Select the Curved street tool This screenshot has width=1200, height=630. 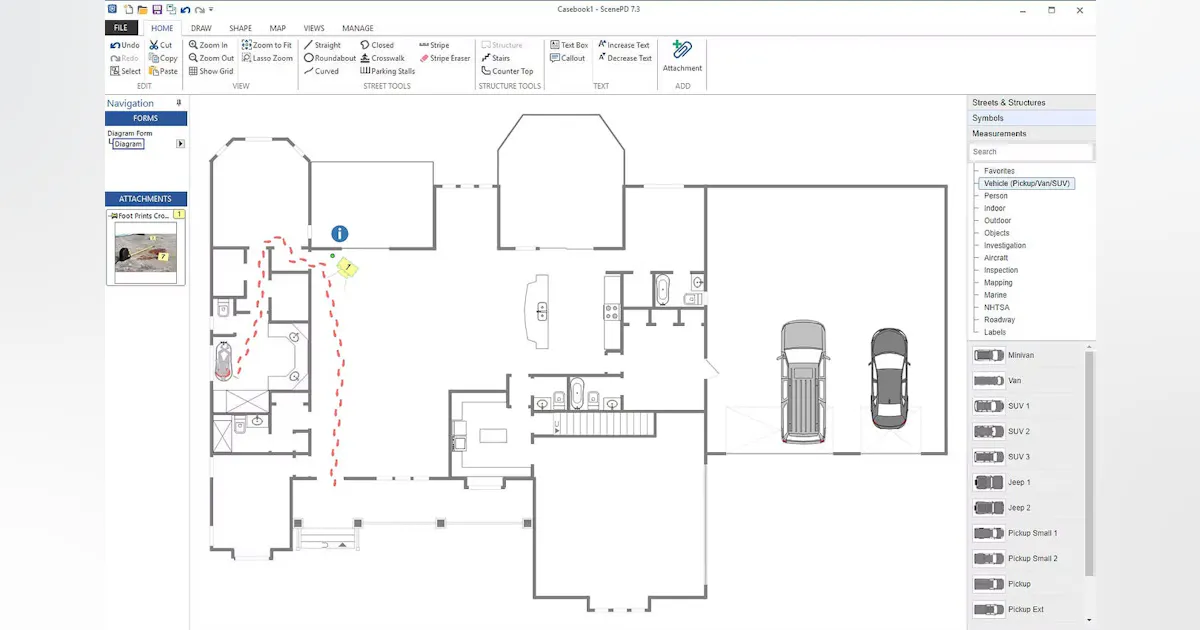click(x=321, y=71)
